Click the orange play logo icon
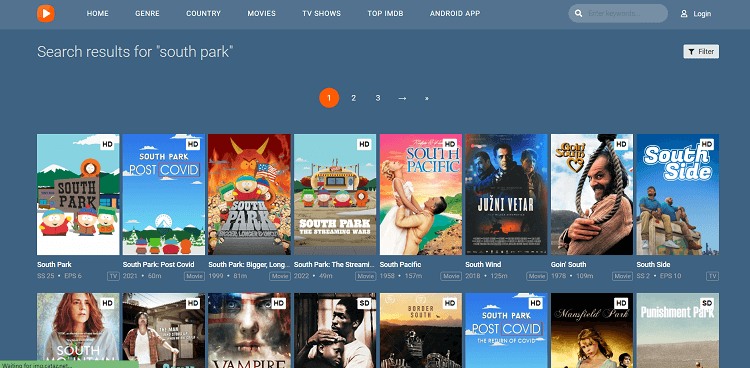This screenshot has height=368, width=750. coord(46,13)
